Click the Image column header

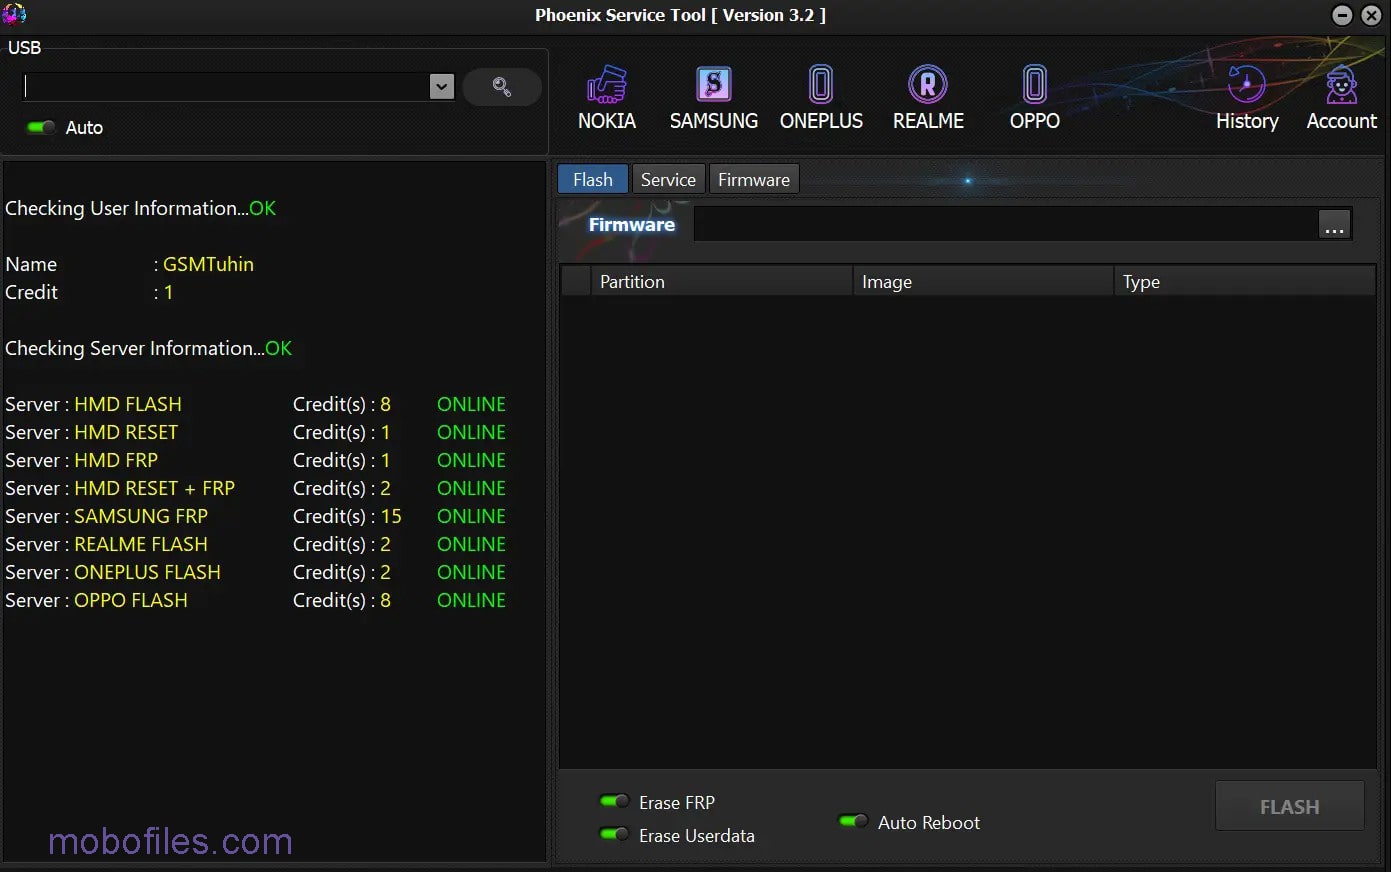[x=982, y=281]
